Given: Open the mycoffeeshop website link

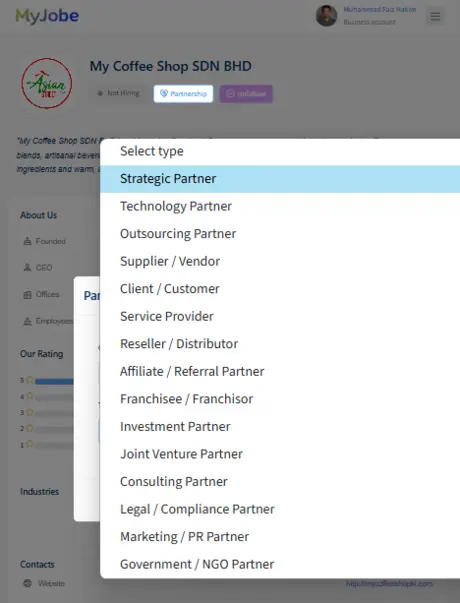Looking at the screenshot, I should click(389, 584).
